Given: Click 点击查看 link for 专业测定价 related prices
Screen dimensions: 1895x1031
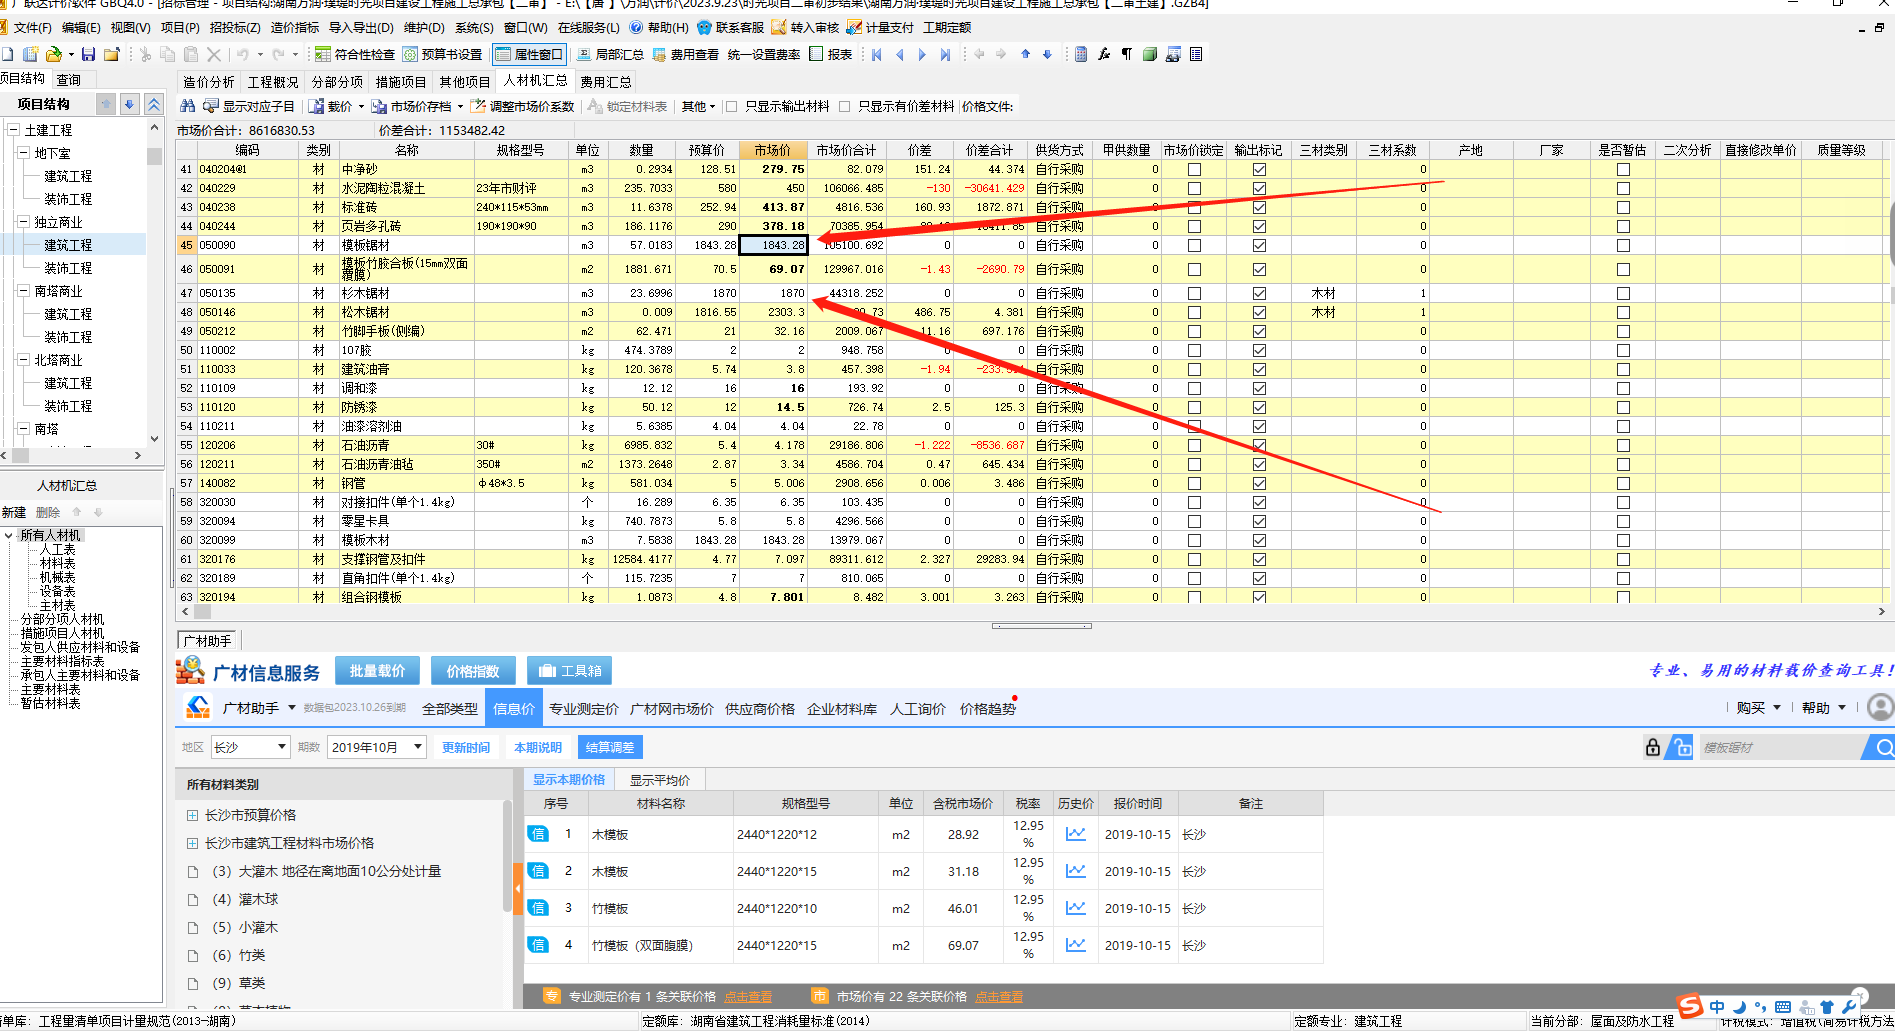Looking at the screenshot, I should (747, 997).
